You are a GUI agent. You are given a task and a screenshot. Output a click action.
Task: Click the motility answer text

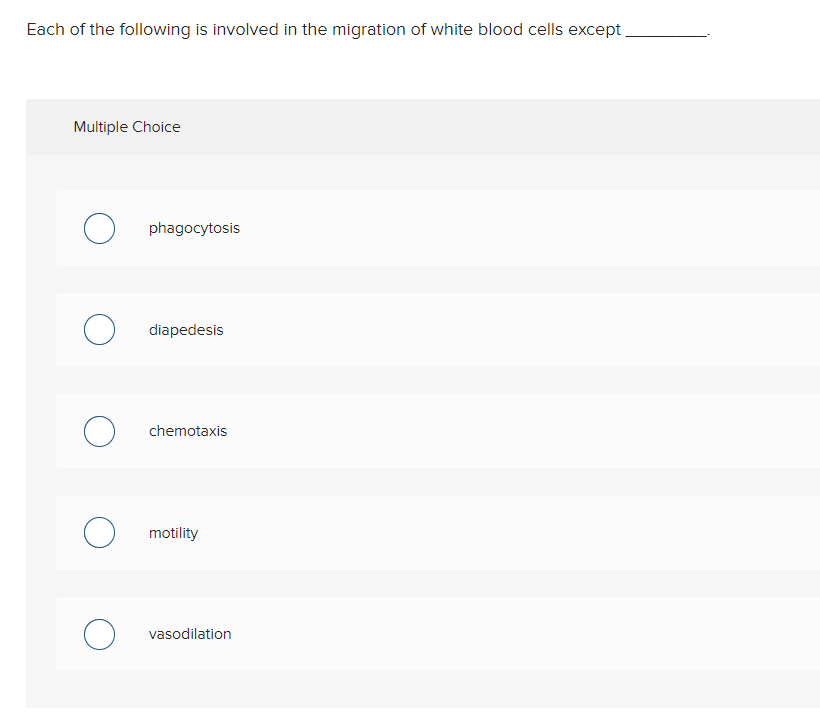(x=173, y=532)
